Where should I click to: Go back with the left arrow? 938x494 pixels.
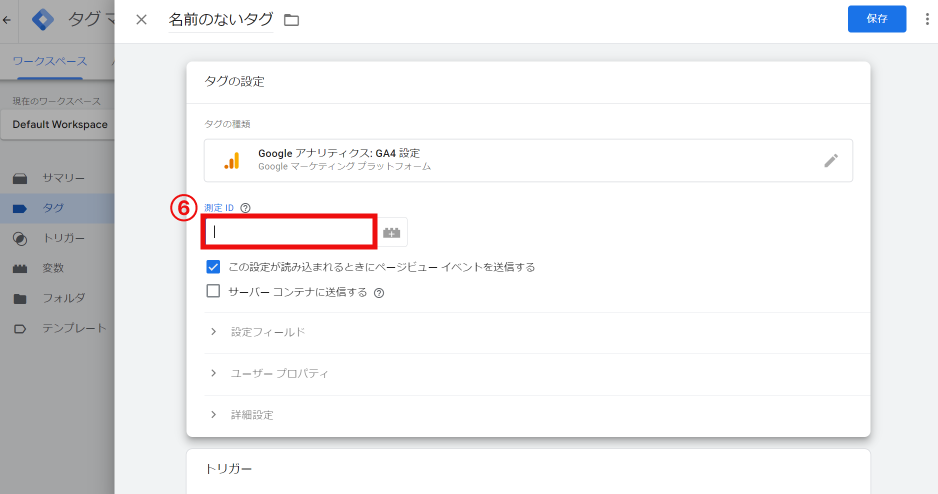pyautogui.click(x=7, y=20)
